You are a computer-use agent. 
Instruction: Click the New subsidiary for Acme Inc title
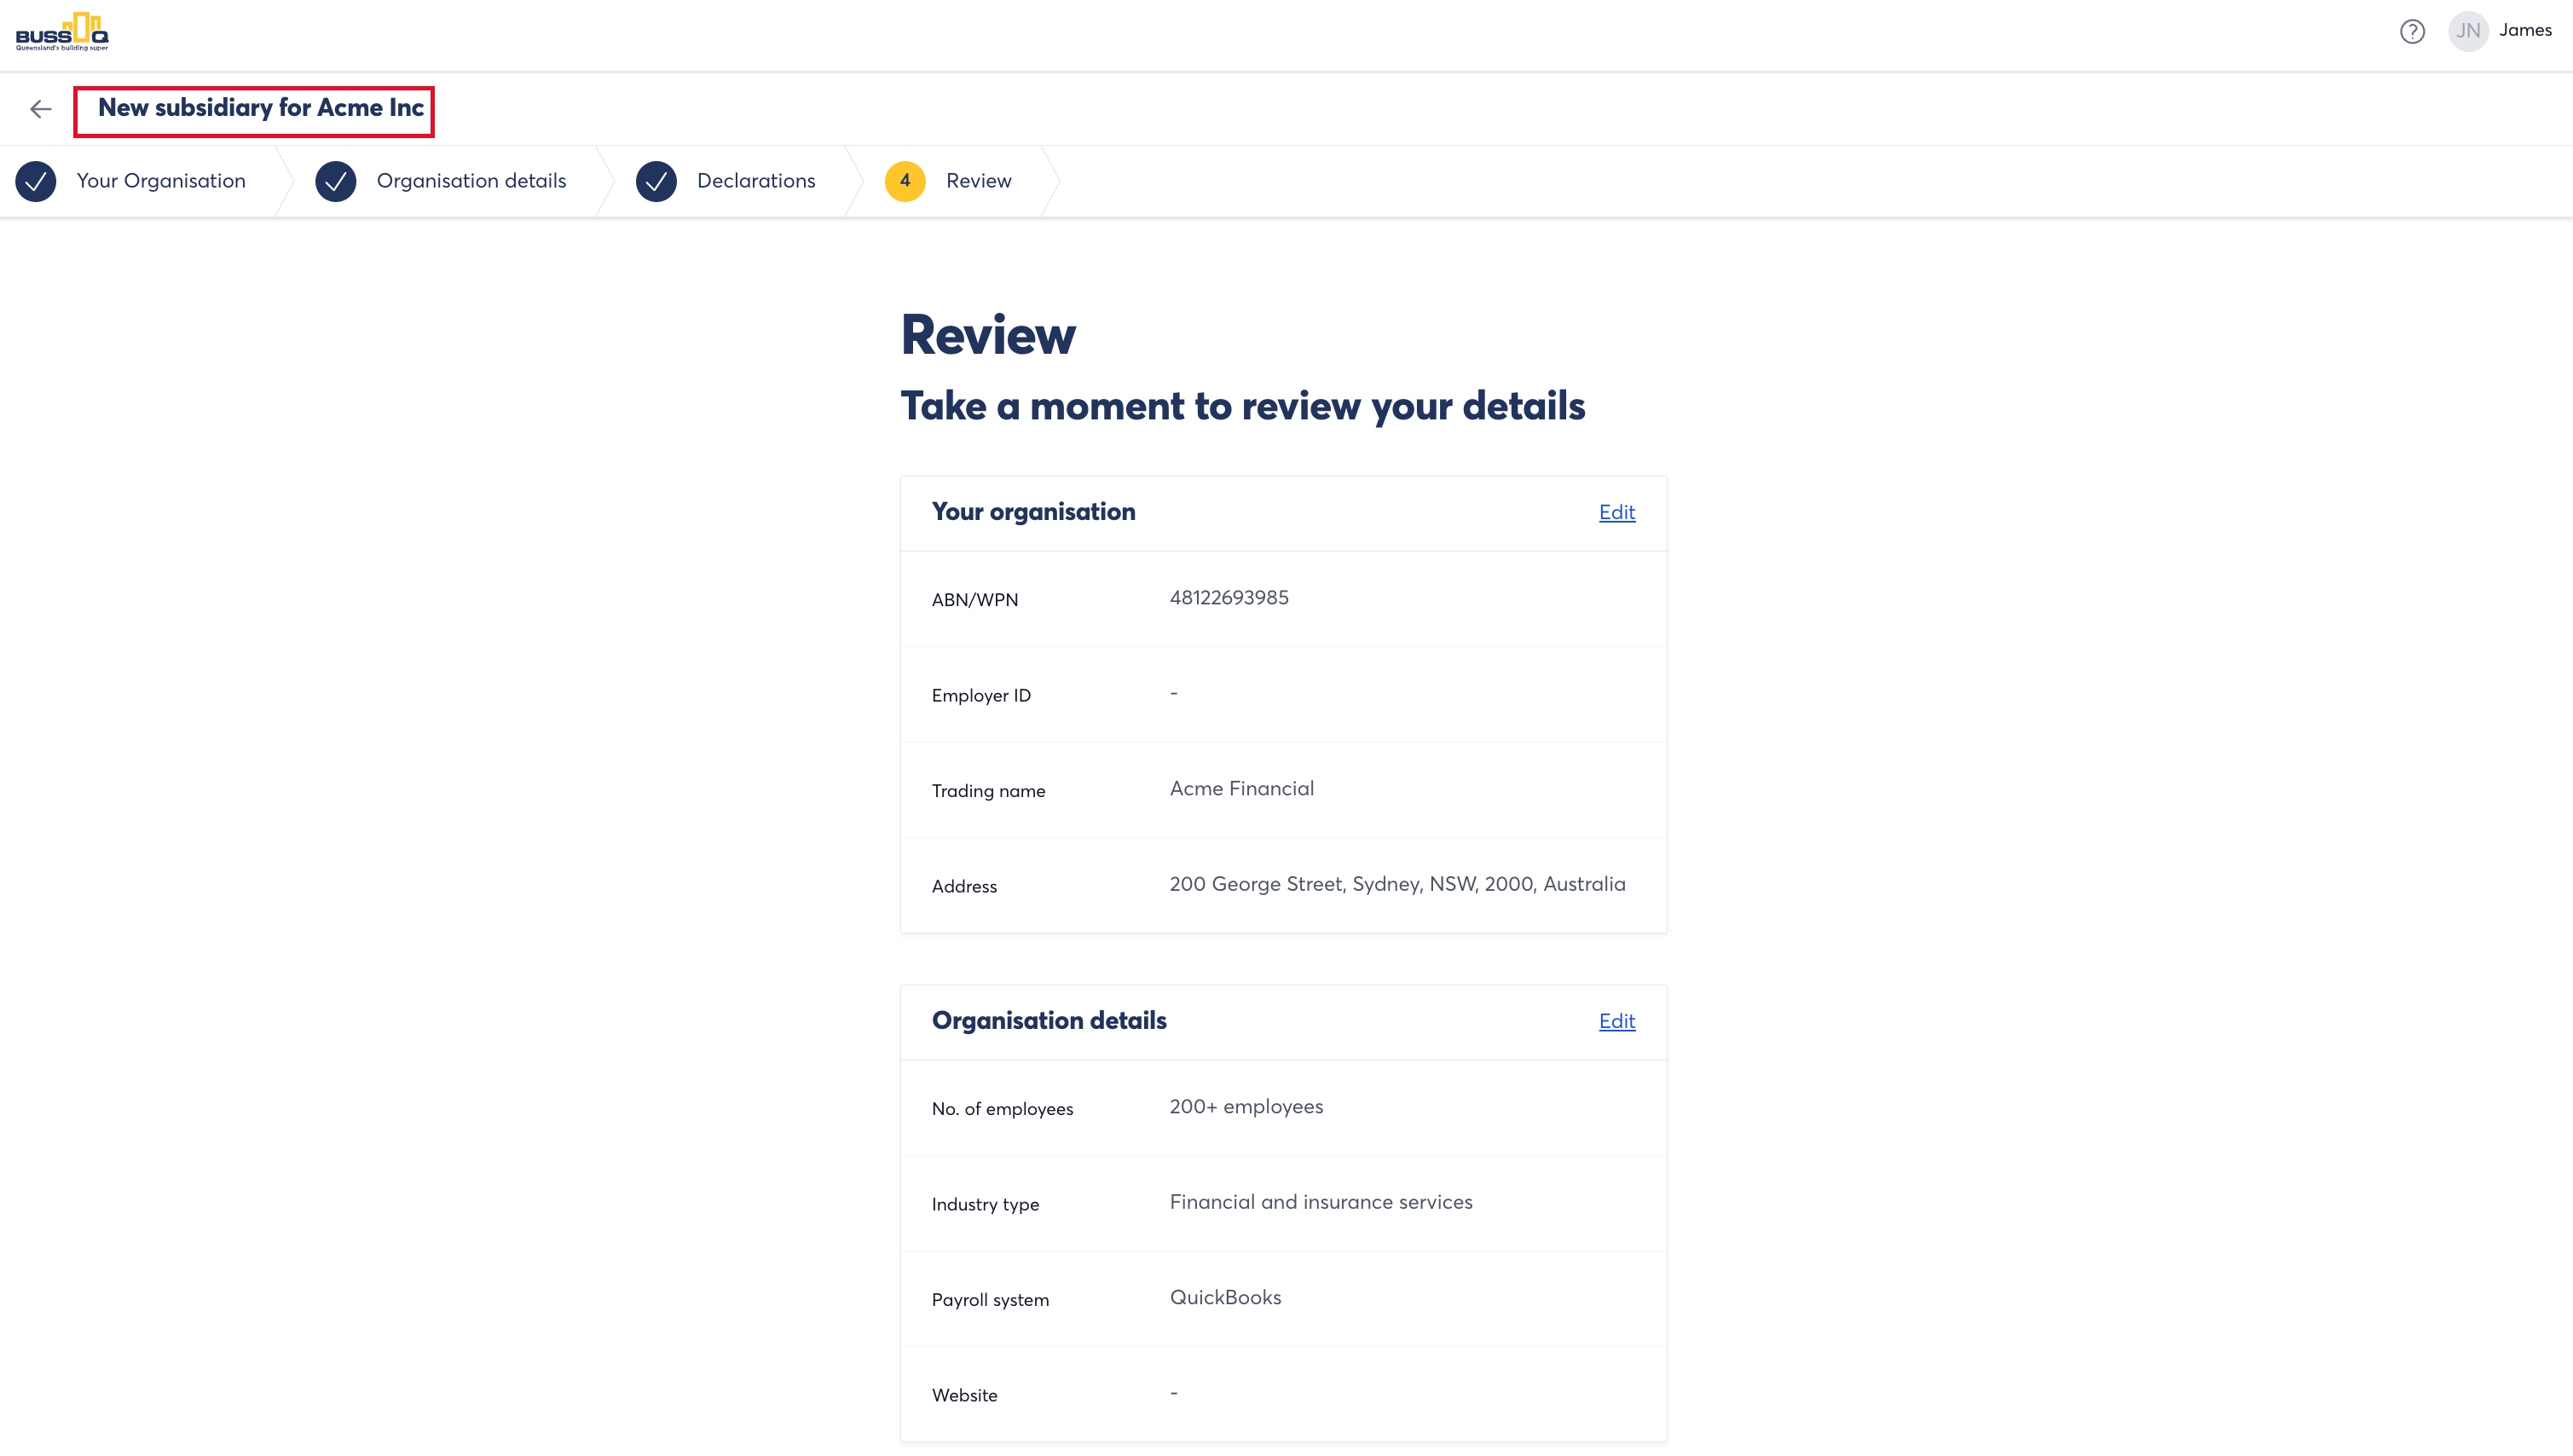tap(261, 108)
